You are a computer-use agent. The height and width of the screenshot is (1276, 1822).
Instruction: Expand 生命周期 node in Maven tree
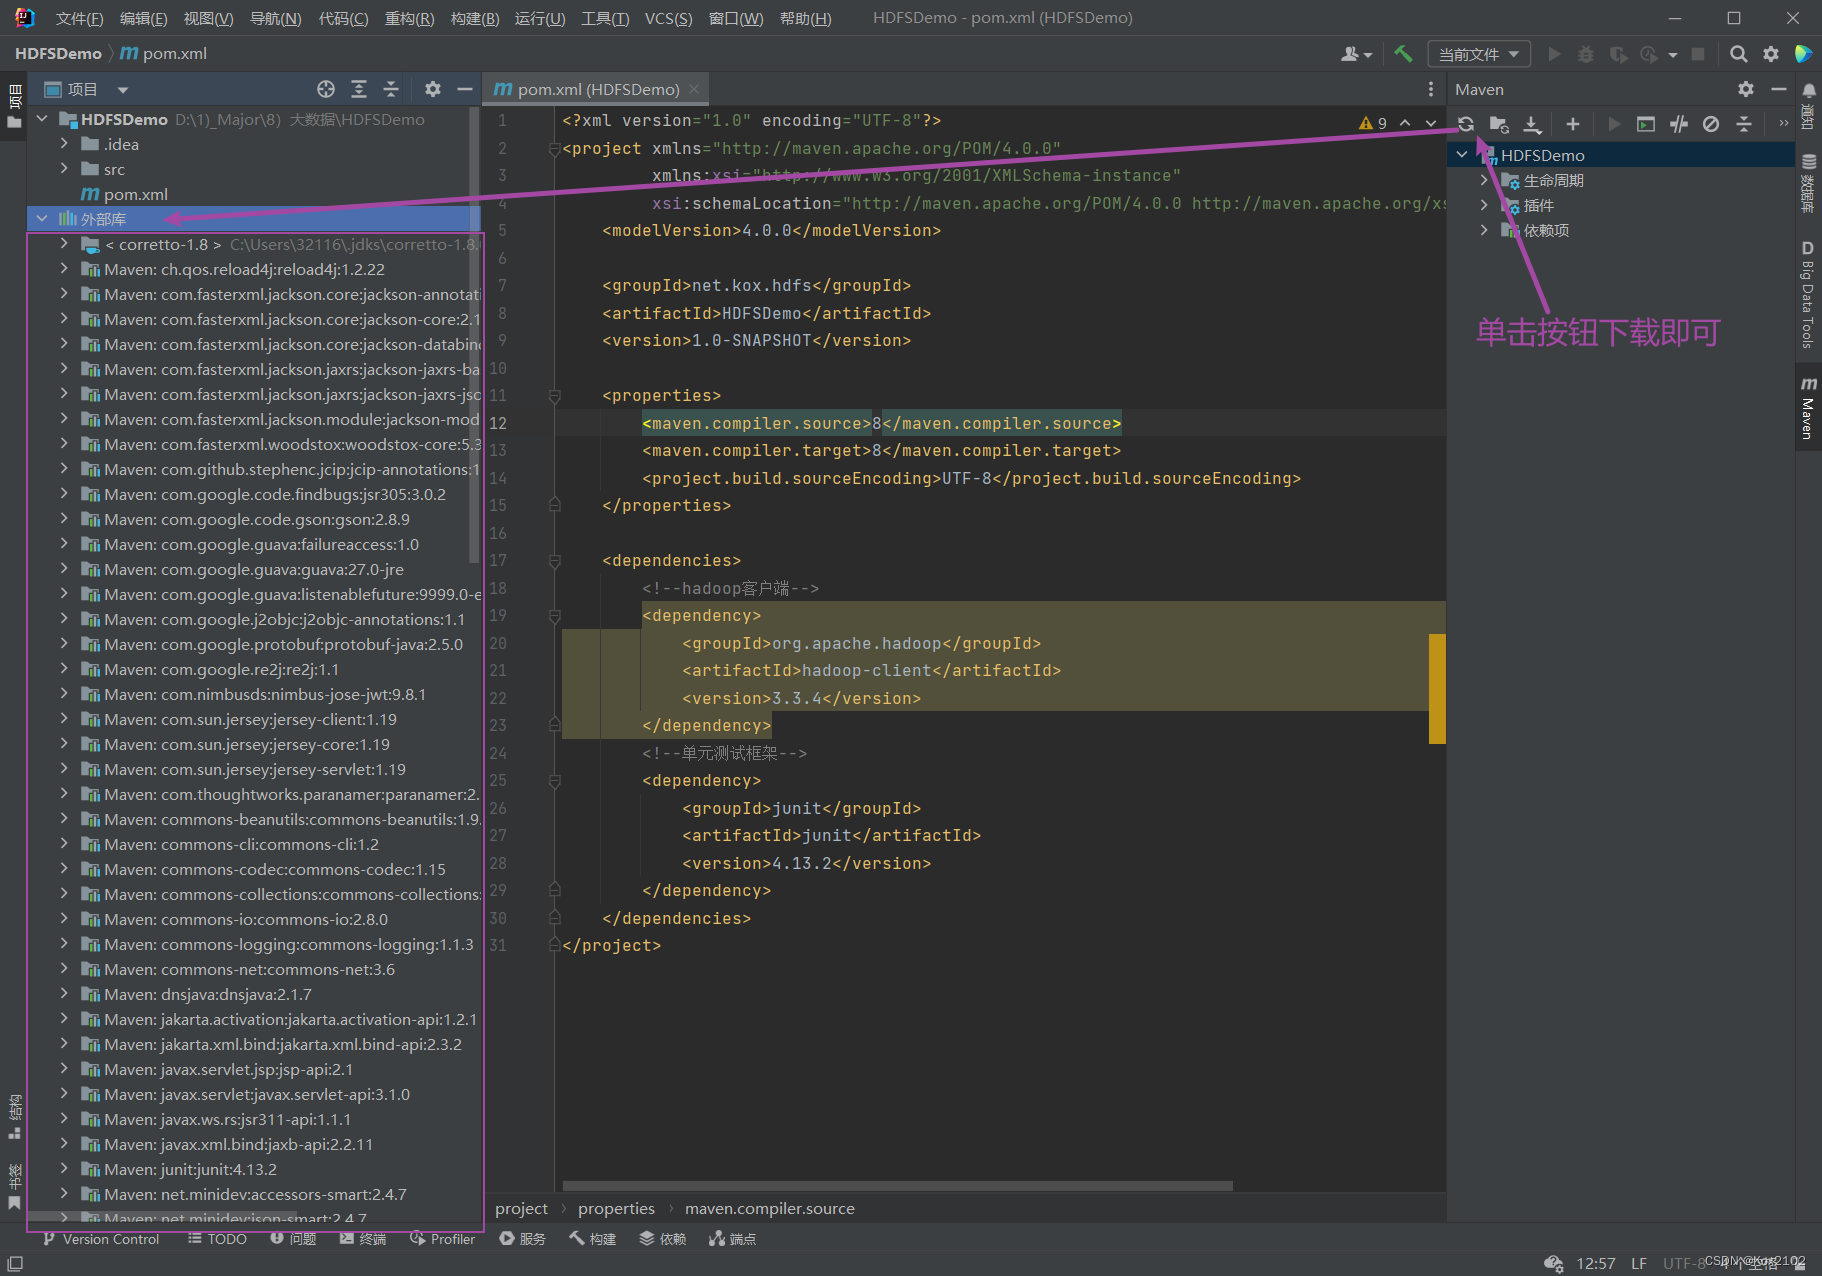click(1484, 180)
